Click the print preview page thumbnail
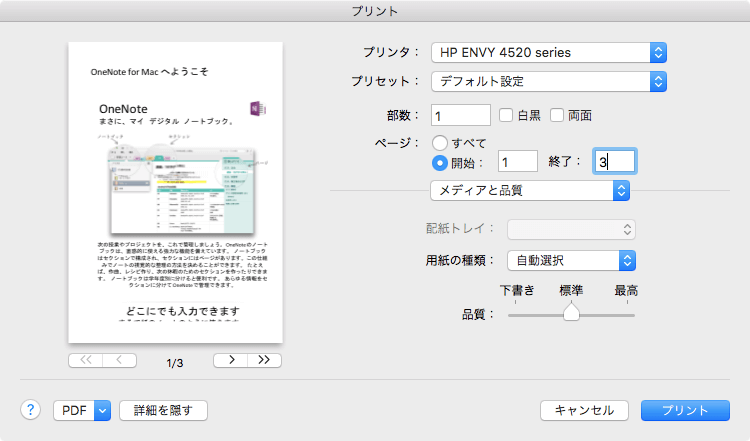The image size is (750, 441). [176, 192]
